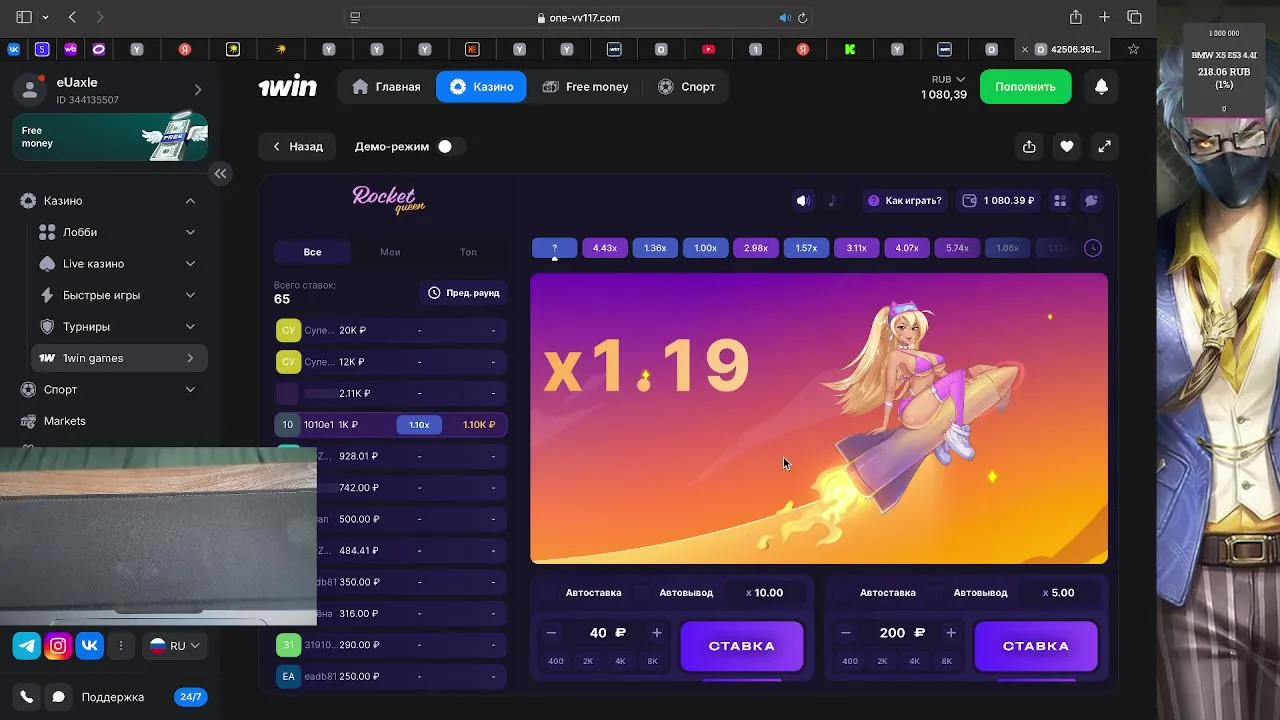
Task: Expand the Турниры submenu
Action: click(x=190, y=327)
